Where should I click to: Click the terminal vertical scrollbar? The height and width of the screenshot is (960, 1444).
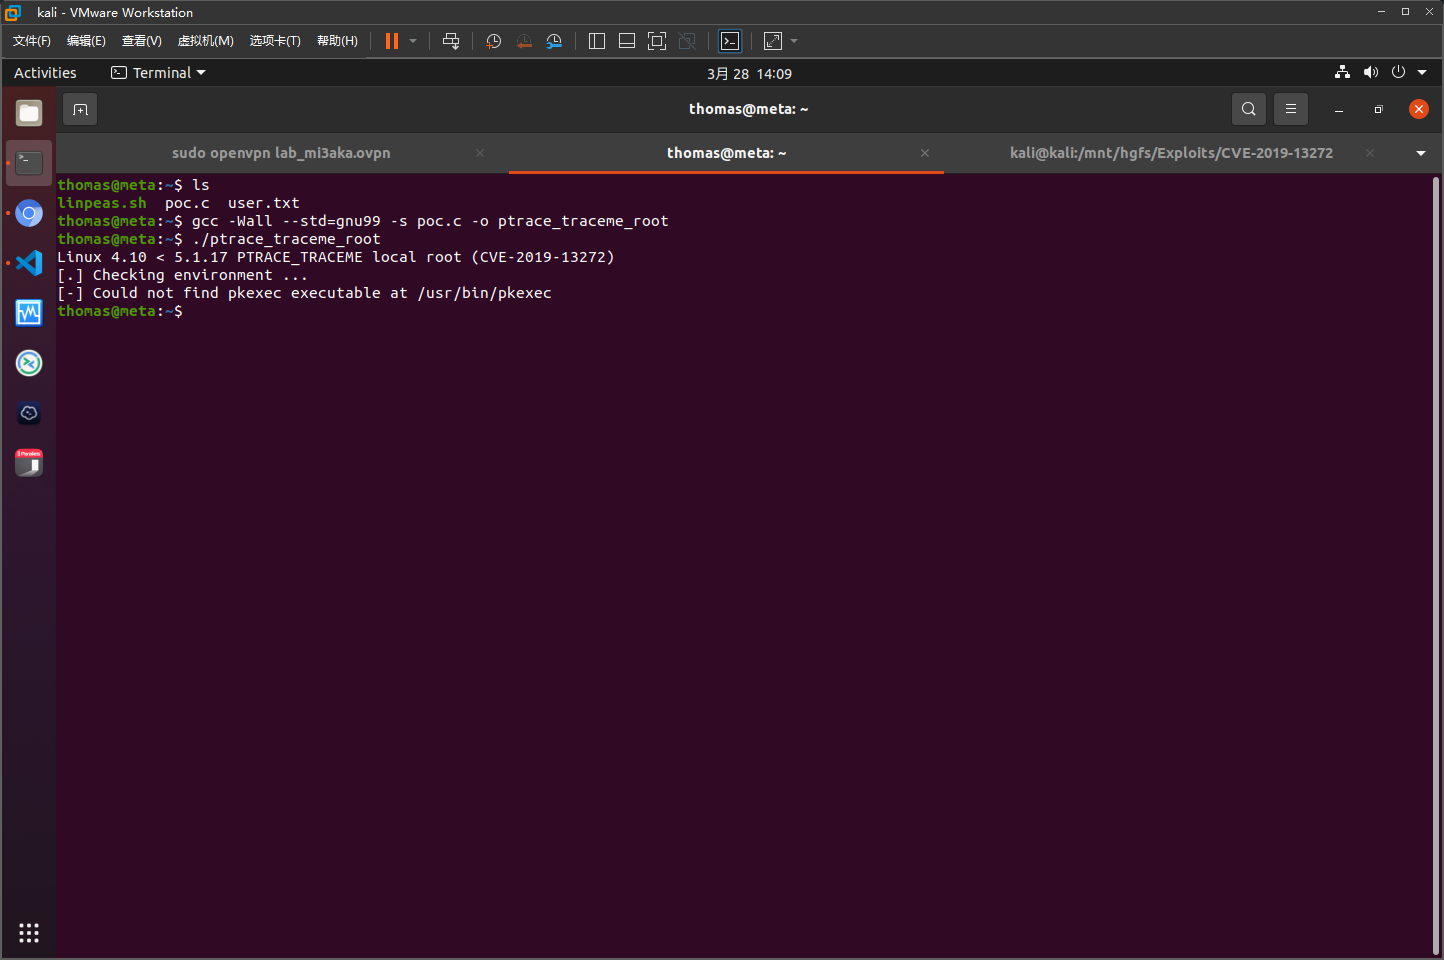[x=1436, y=564]
